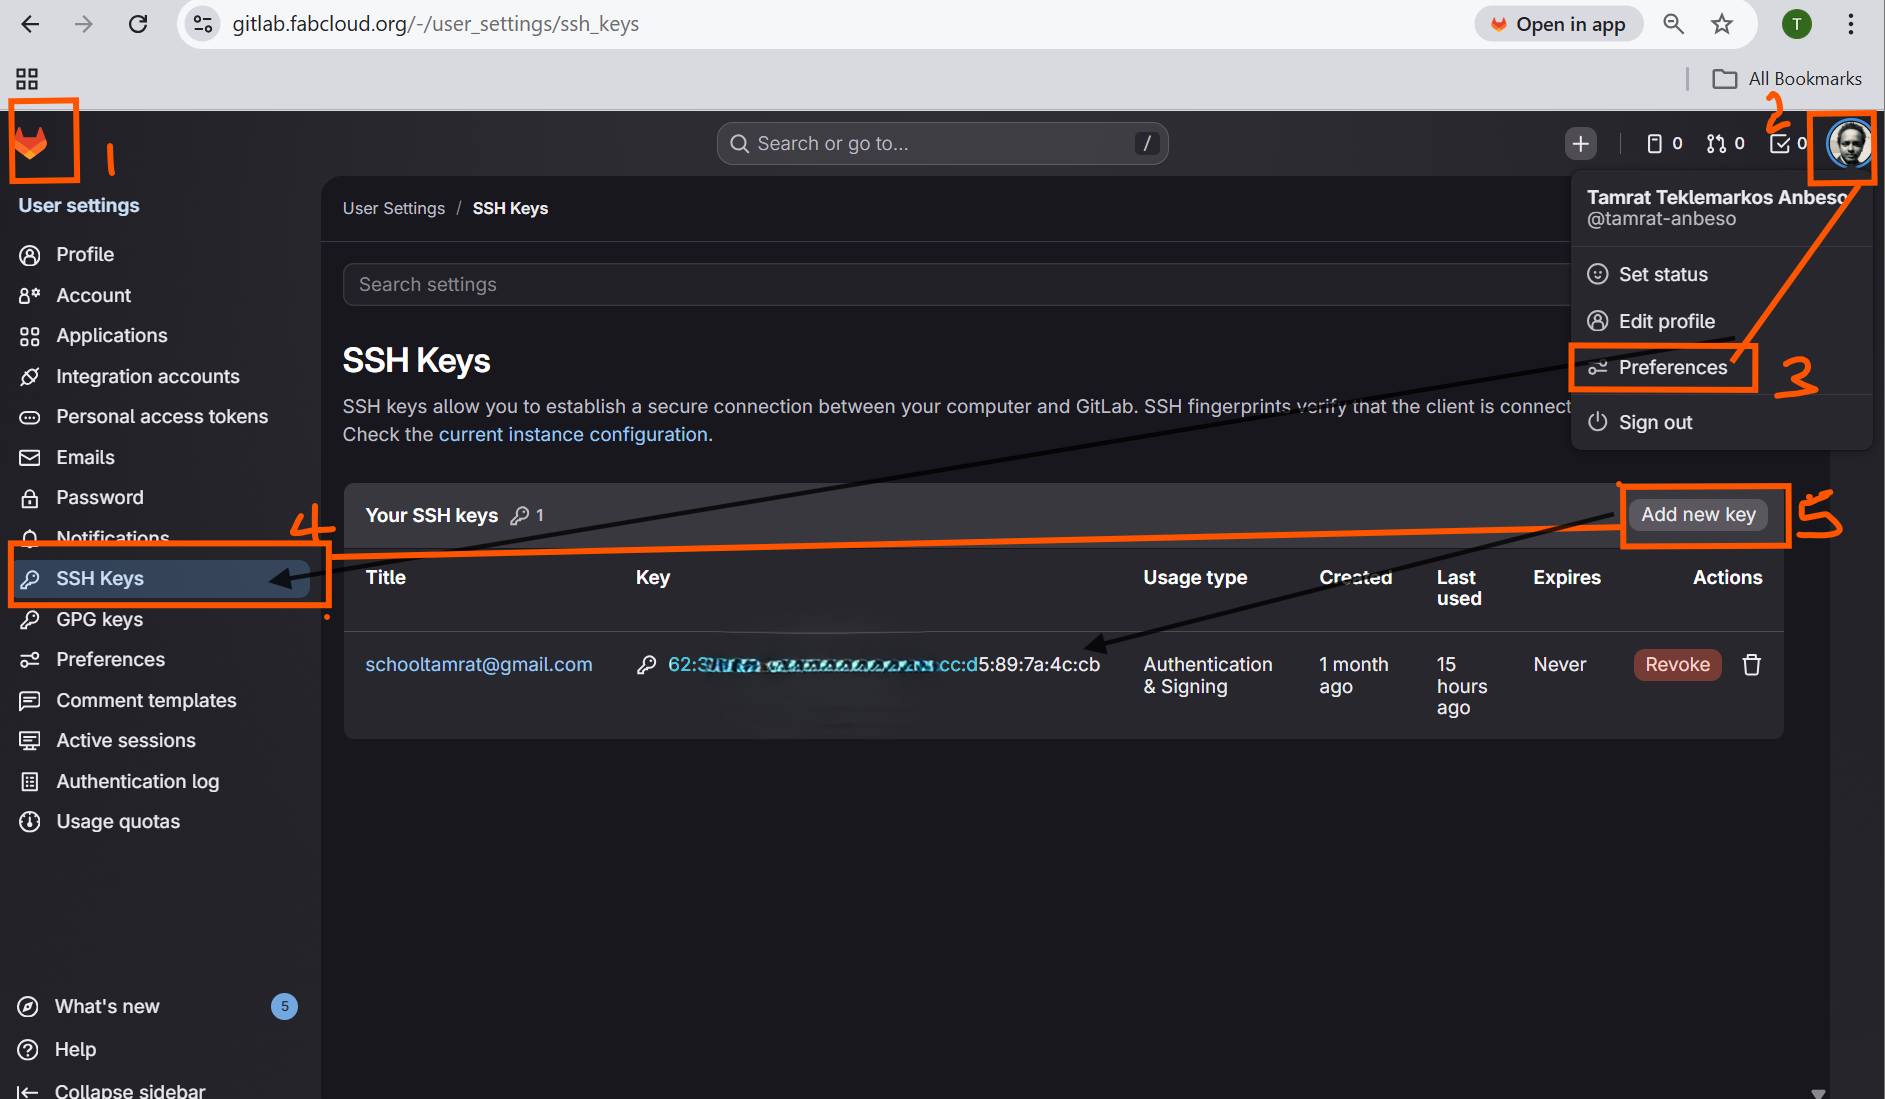Open assigned issues counter icon
The image size is (1885, 1099).
[1664, 144]
